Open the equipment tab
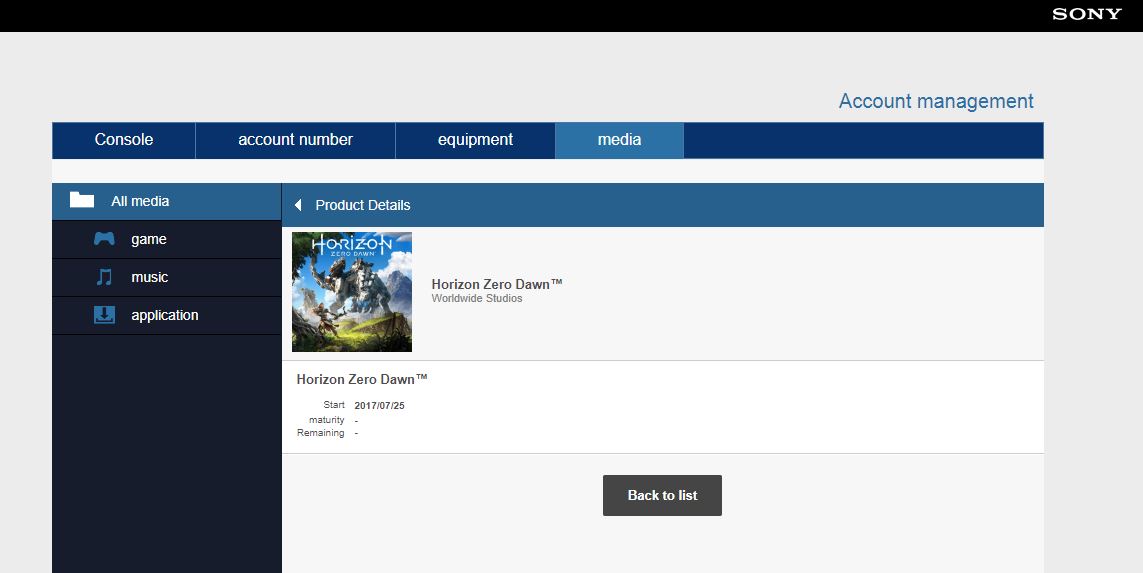1143x573 pixels. 475,140
